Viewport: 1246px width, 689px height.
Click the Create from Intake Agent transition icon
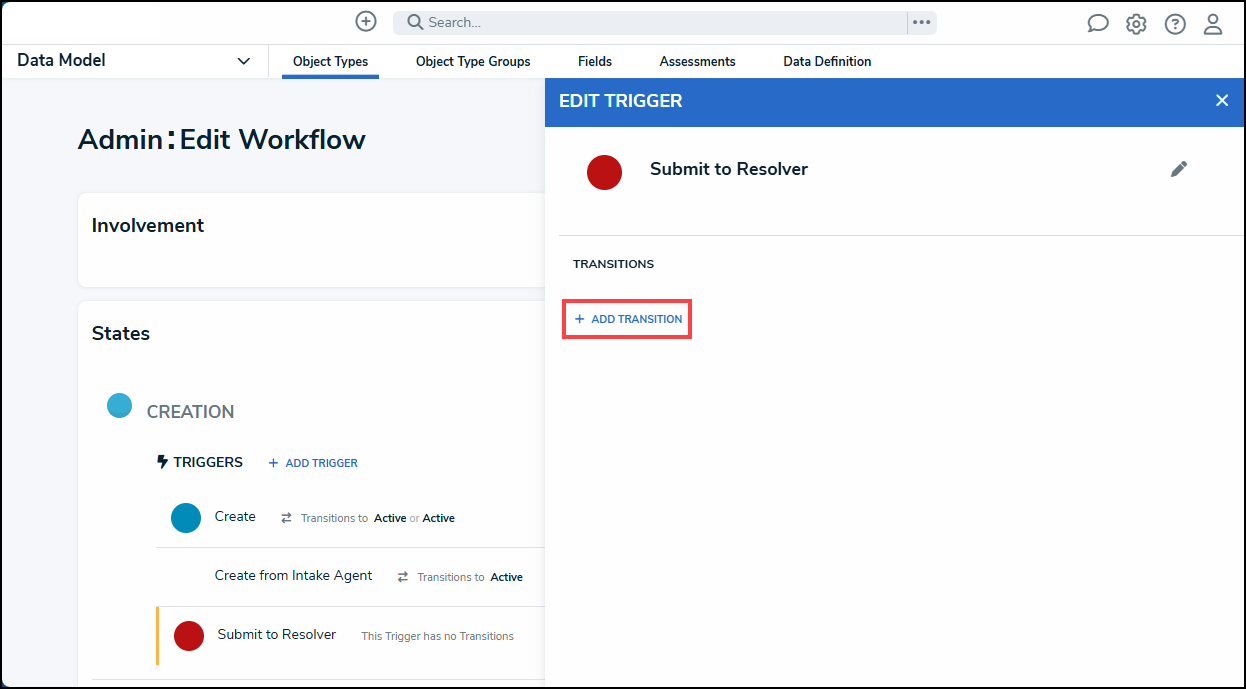tap(403, 577)
